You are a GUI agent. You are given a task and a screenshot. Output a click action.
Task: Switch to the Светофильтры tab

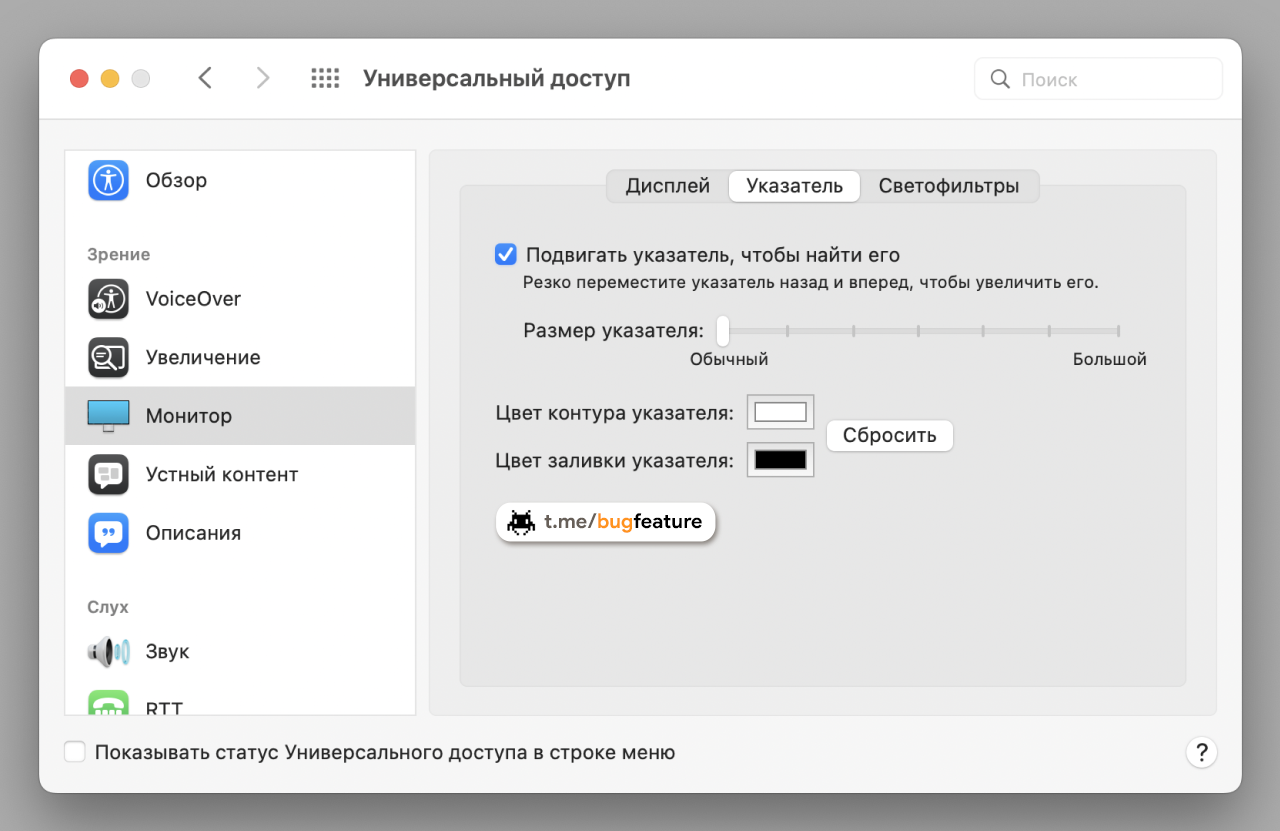point(948,186)
